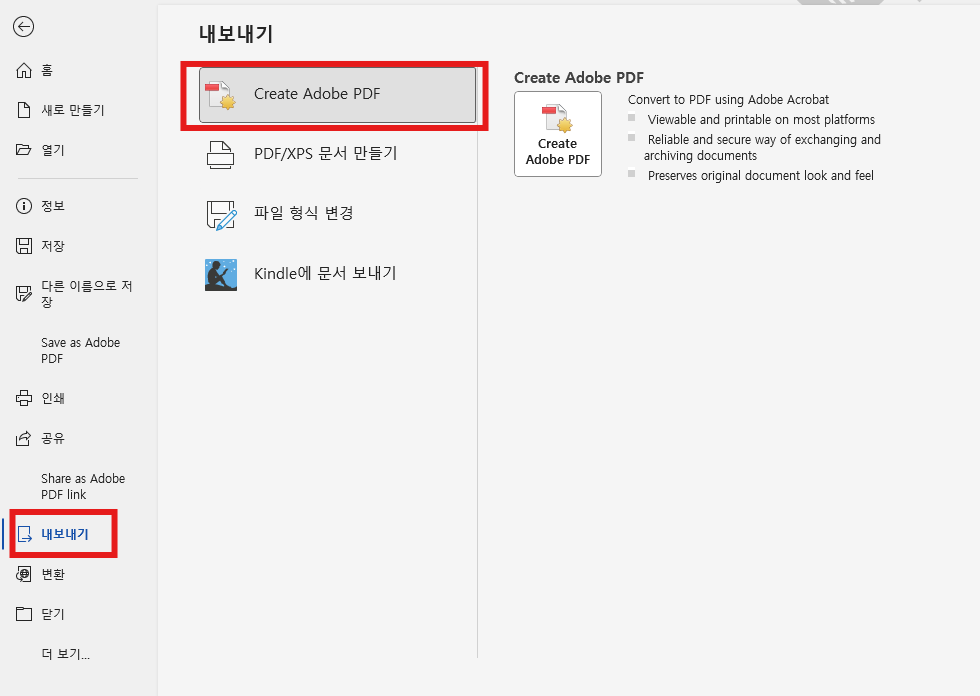Open the folder icon for 열기
Screen dimensions: 980x696
coord(24,150)
